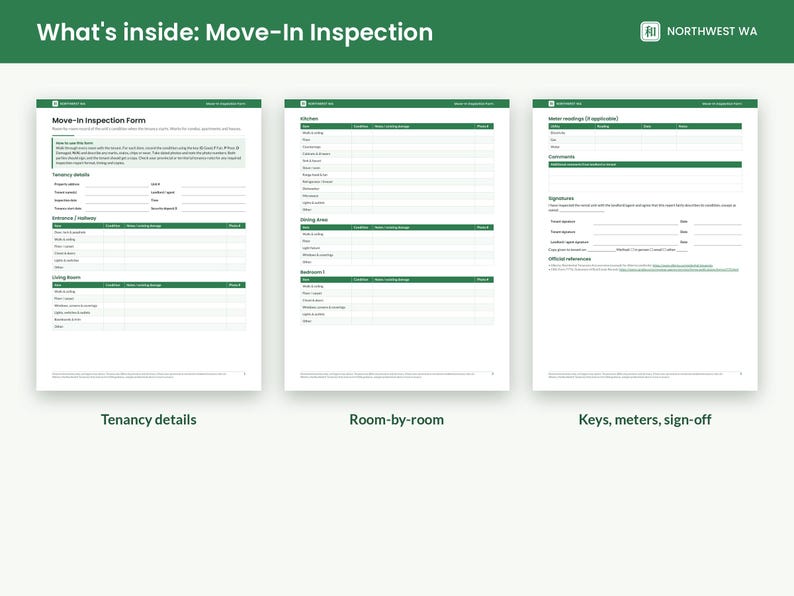
Task: Click the Landlord / agent signature line
Action: tap(636, 242)
